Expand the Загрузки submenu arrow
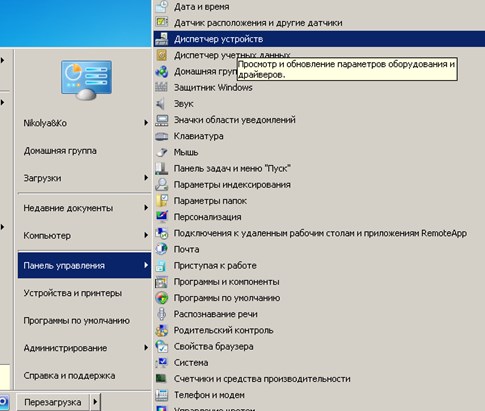Screen dimensions: 485x411 click(146, 178)
